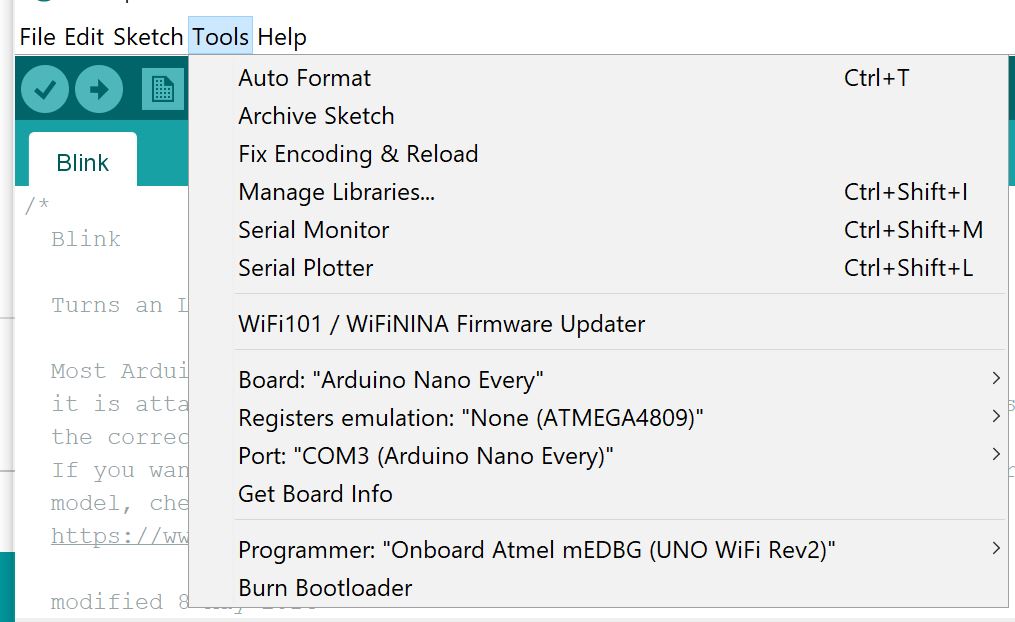Click the https://ww... link in the sketch comments
Viewport: 1015px width, 622px height.
tap(120, 535)
